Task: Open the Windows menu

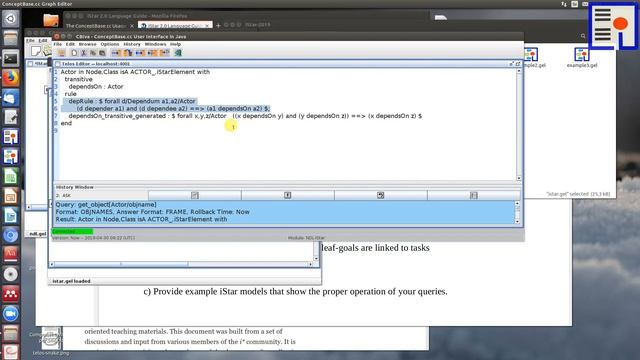Action: [x=156, y=44]
